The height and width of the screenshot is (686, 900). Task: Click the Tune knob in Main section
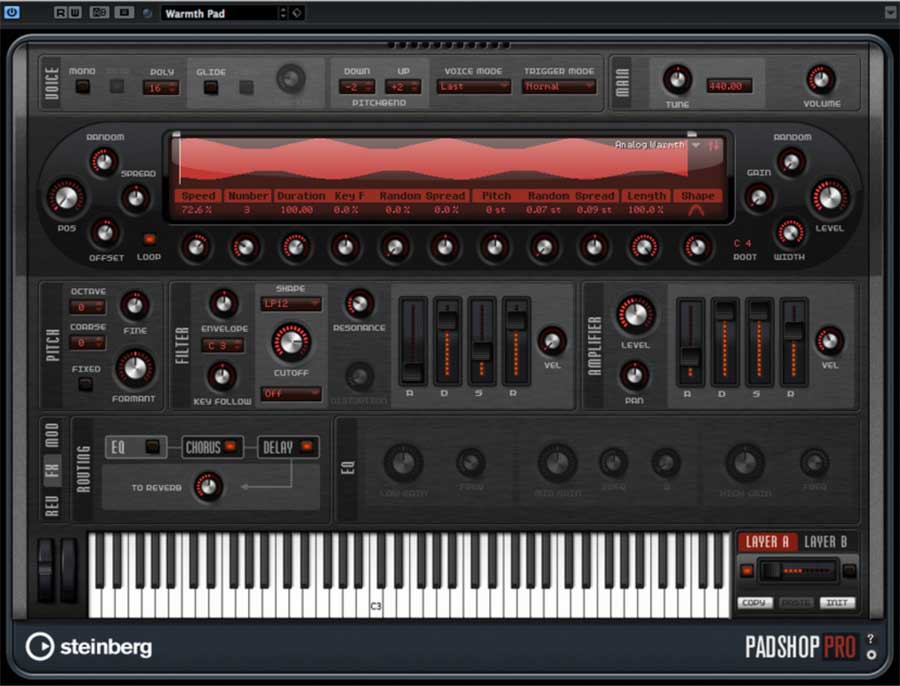677,79
